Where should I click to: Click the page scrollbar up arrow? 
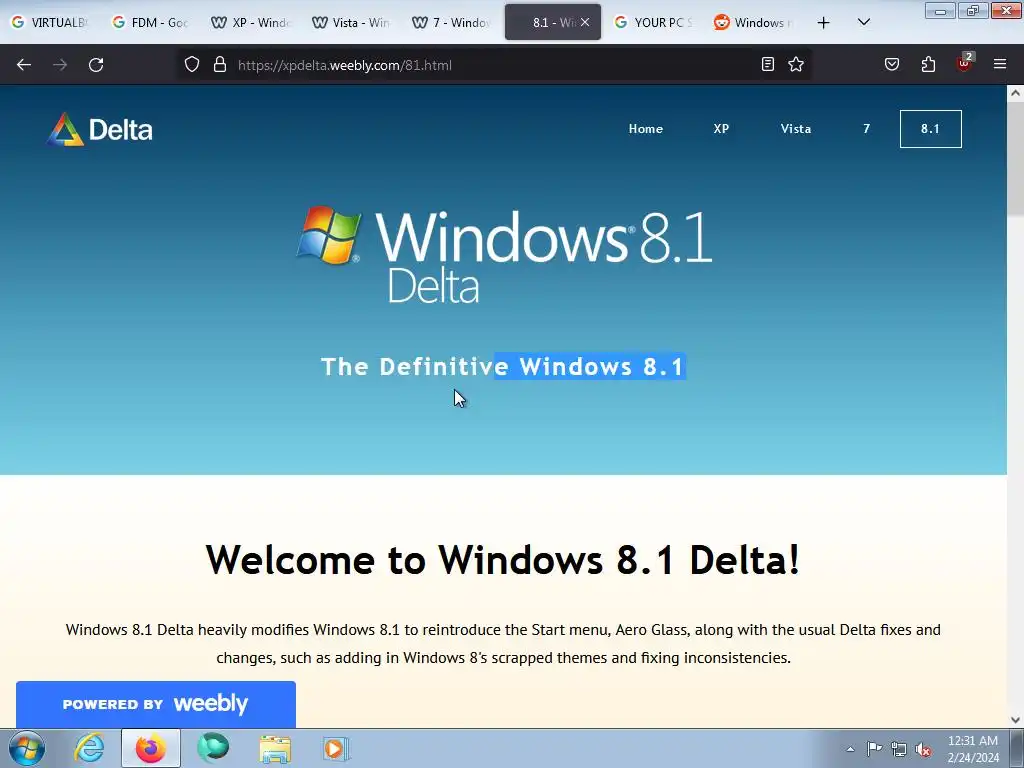[x=1015, y=93]
